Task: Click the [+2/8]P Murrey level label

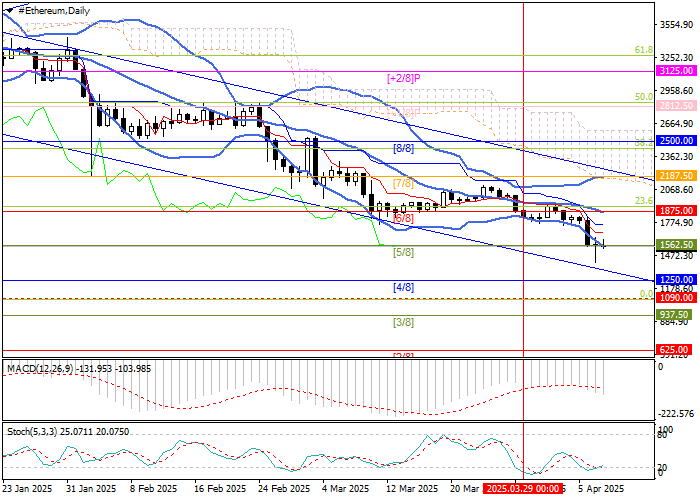Action: click(403, 77)
